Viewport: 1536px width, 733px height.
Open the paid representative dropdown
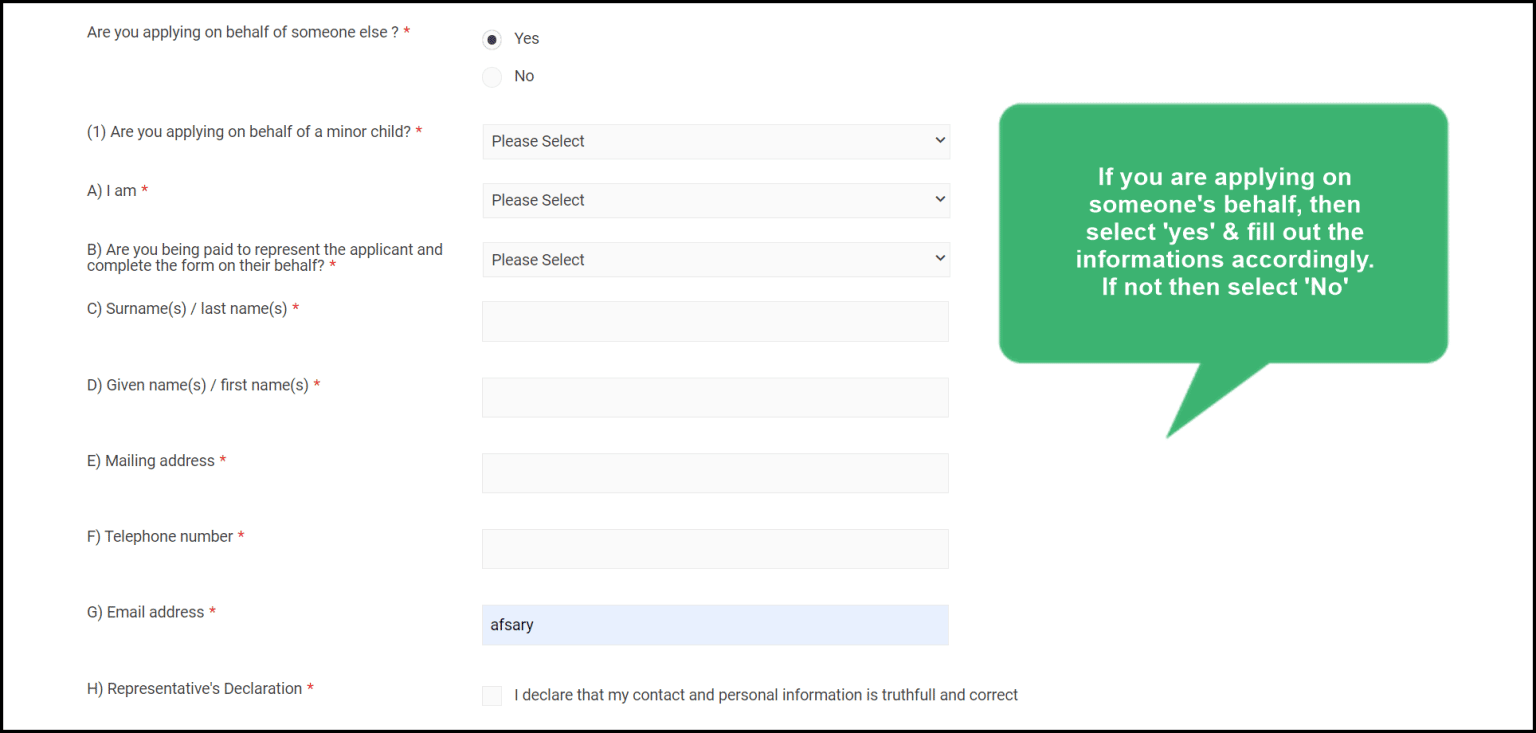[x=715, y=259]
